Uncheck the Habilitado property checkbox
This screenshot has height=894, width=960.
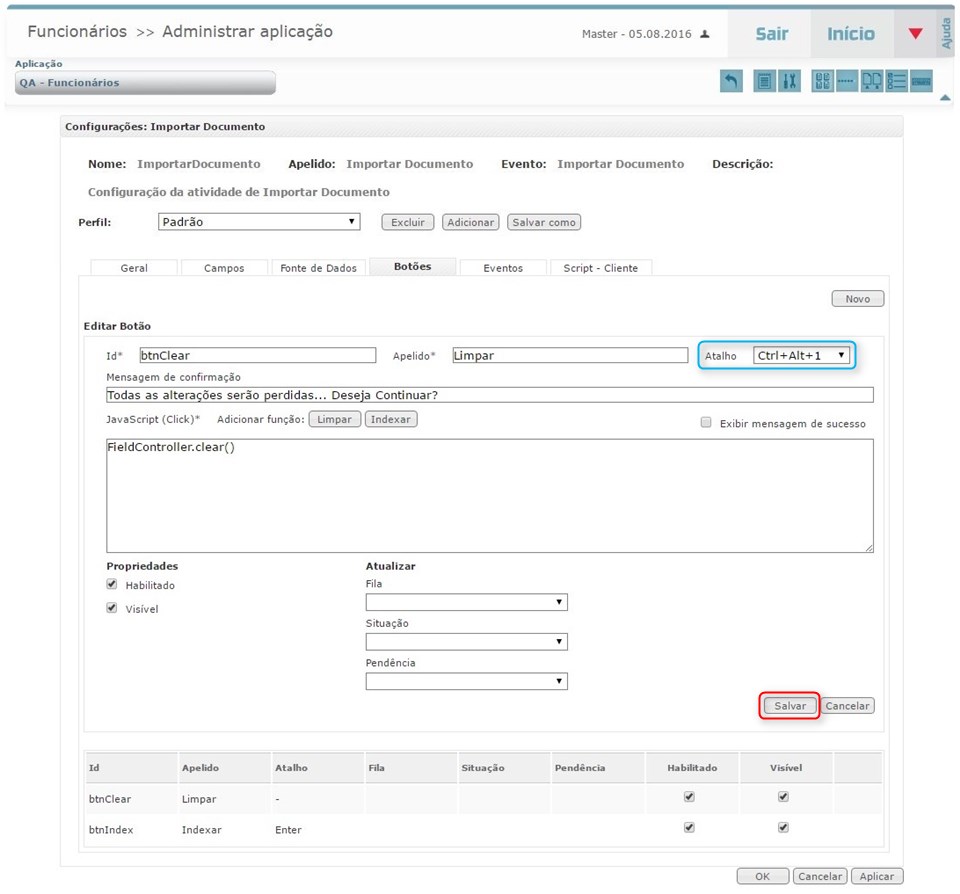[112, 585]
